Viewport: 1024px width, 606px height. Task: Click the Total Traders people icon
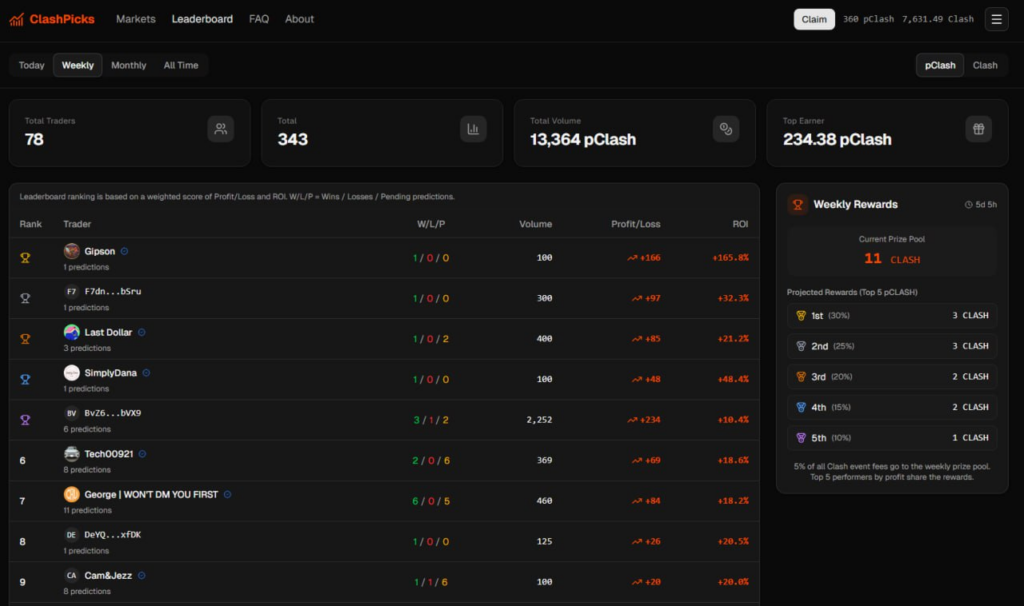221,128
